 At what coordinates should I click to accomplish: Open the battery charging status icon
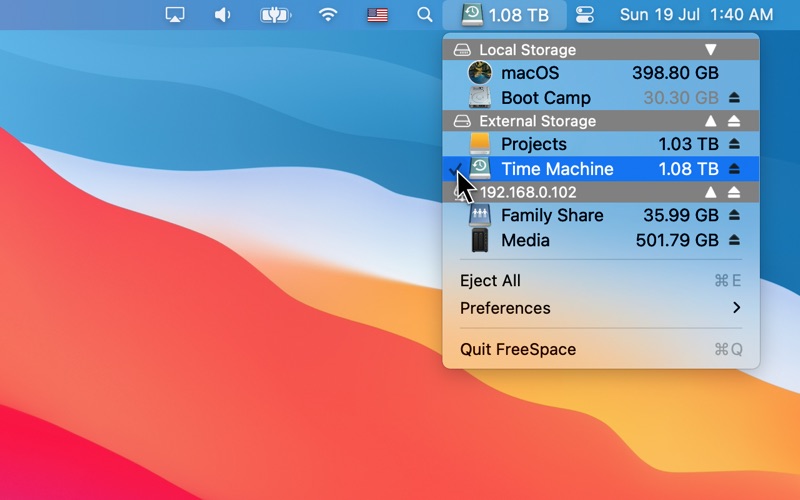[x=276, y=15]
